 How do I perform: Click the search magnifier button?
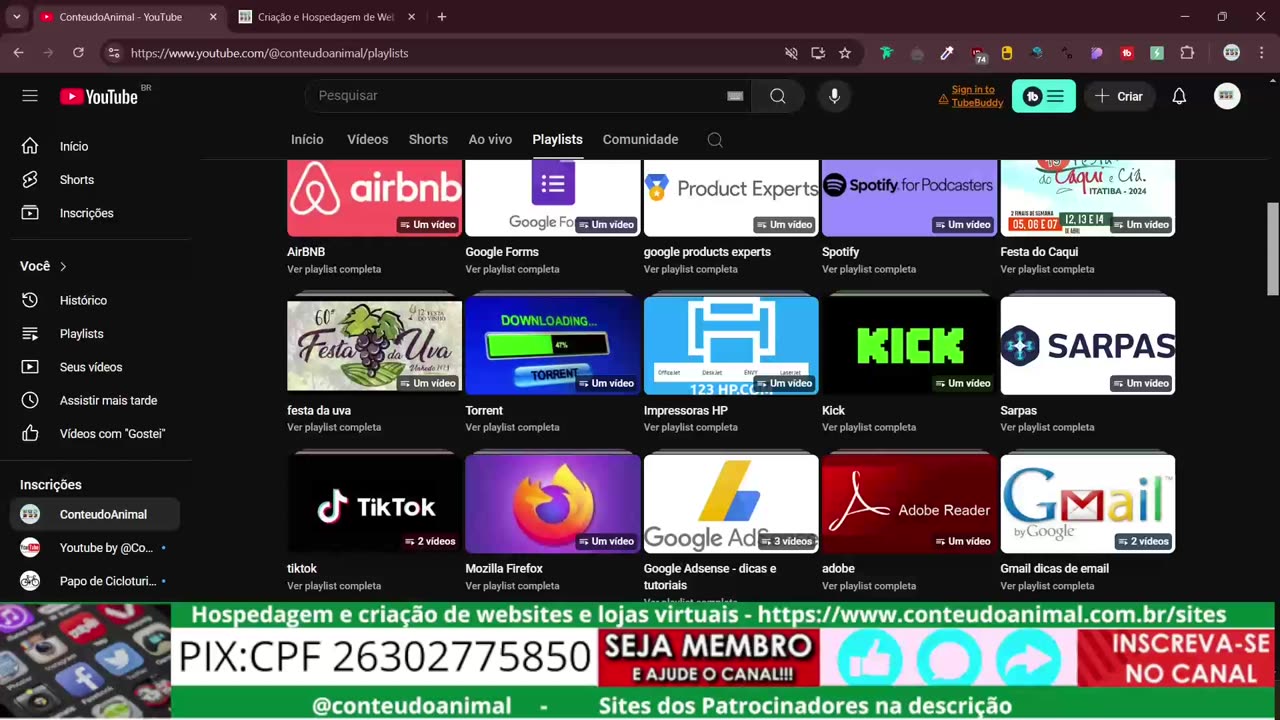(777, 96)
